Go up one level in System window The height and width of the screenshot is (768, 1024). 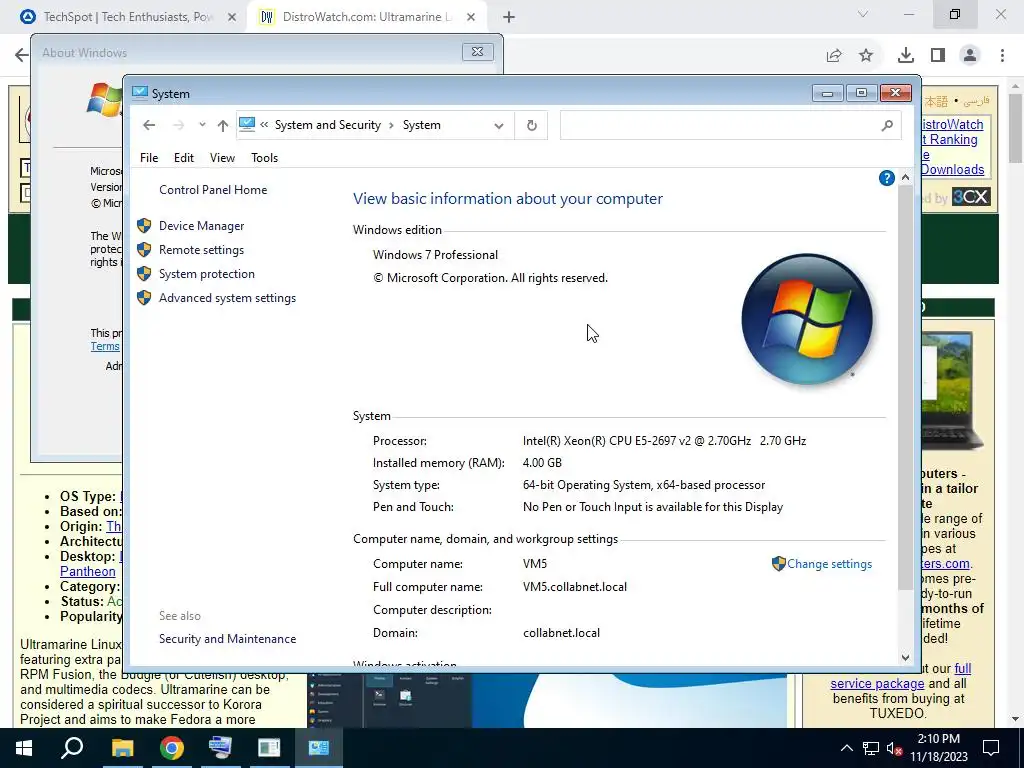223,125
